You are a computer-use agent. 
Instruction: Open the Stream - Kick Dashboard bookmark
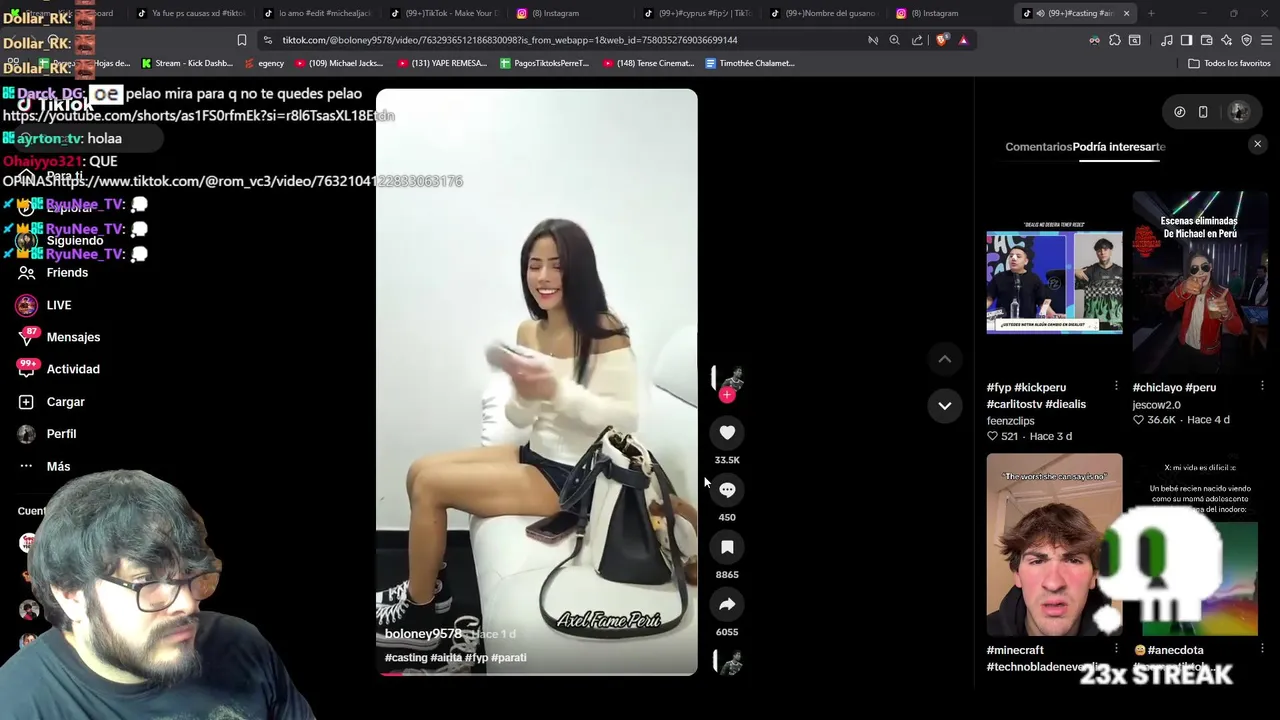187,63
